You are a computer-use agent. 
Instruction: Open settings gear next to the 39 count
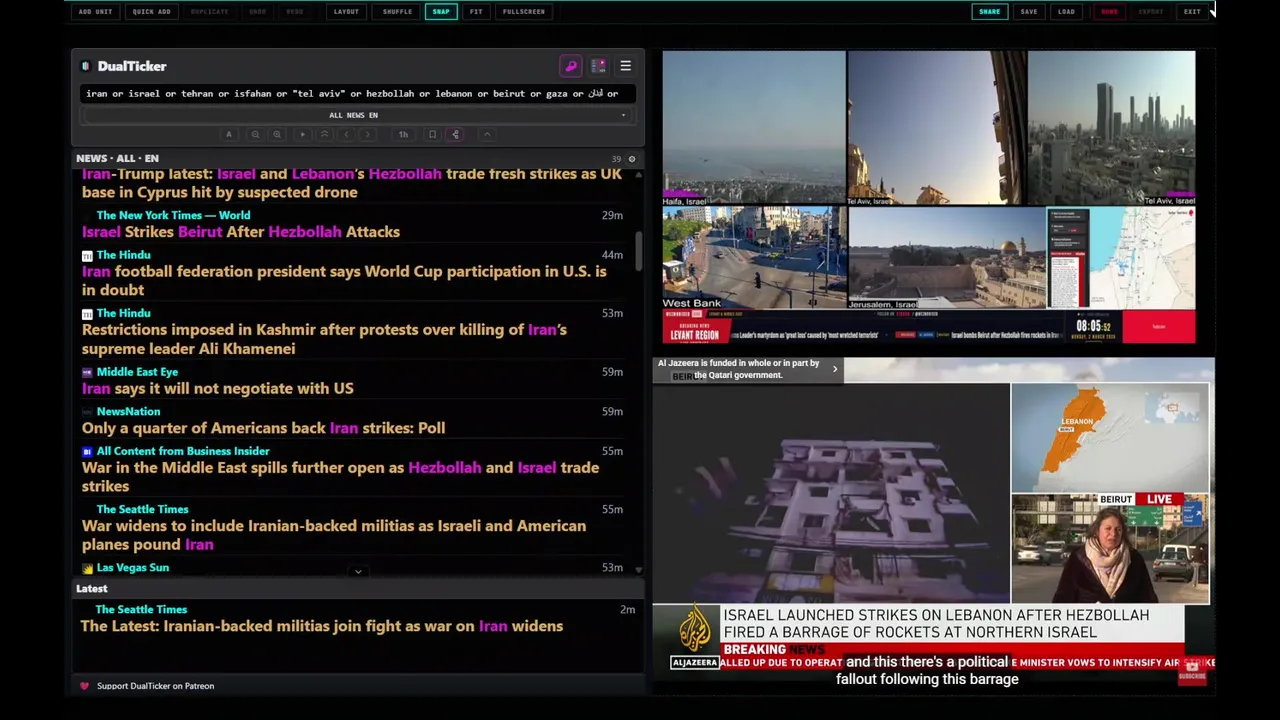tap(631, 159)
